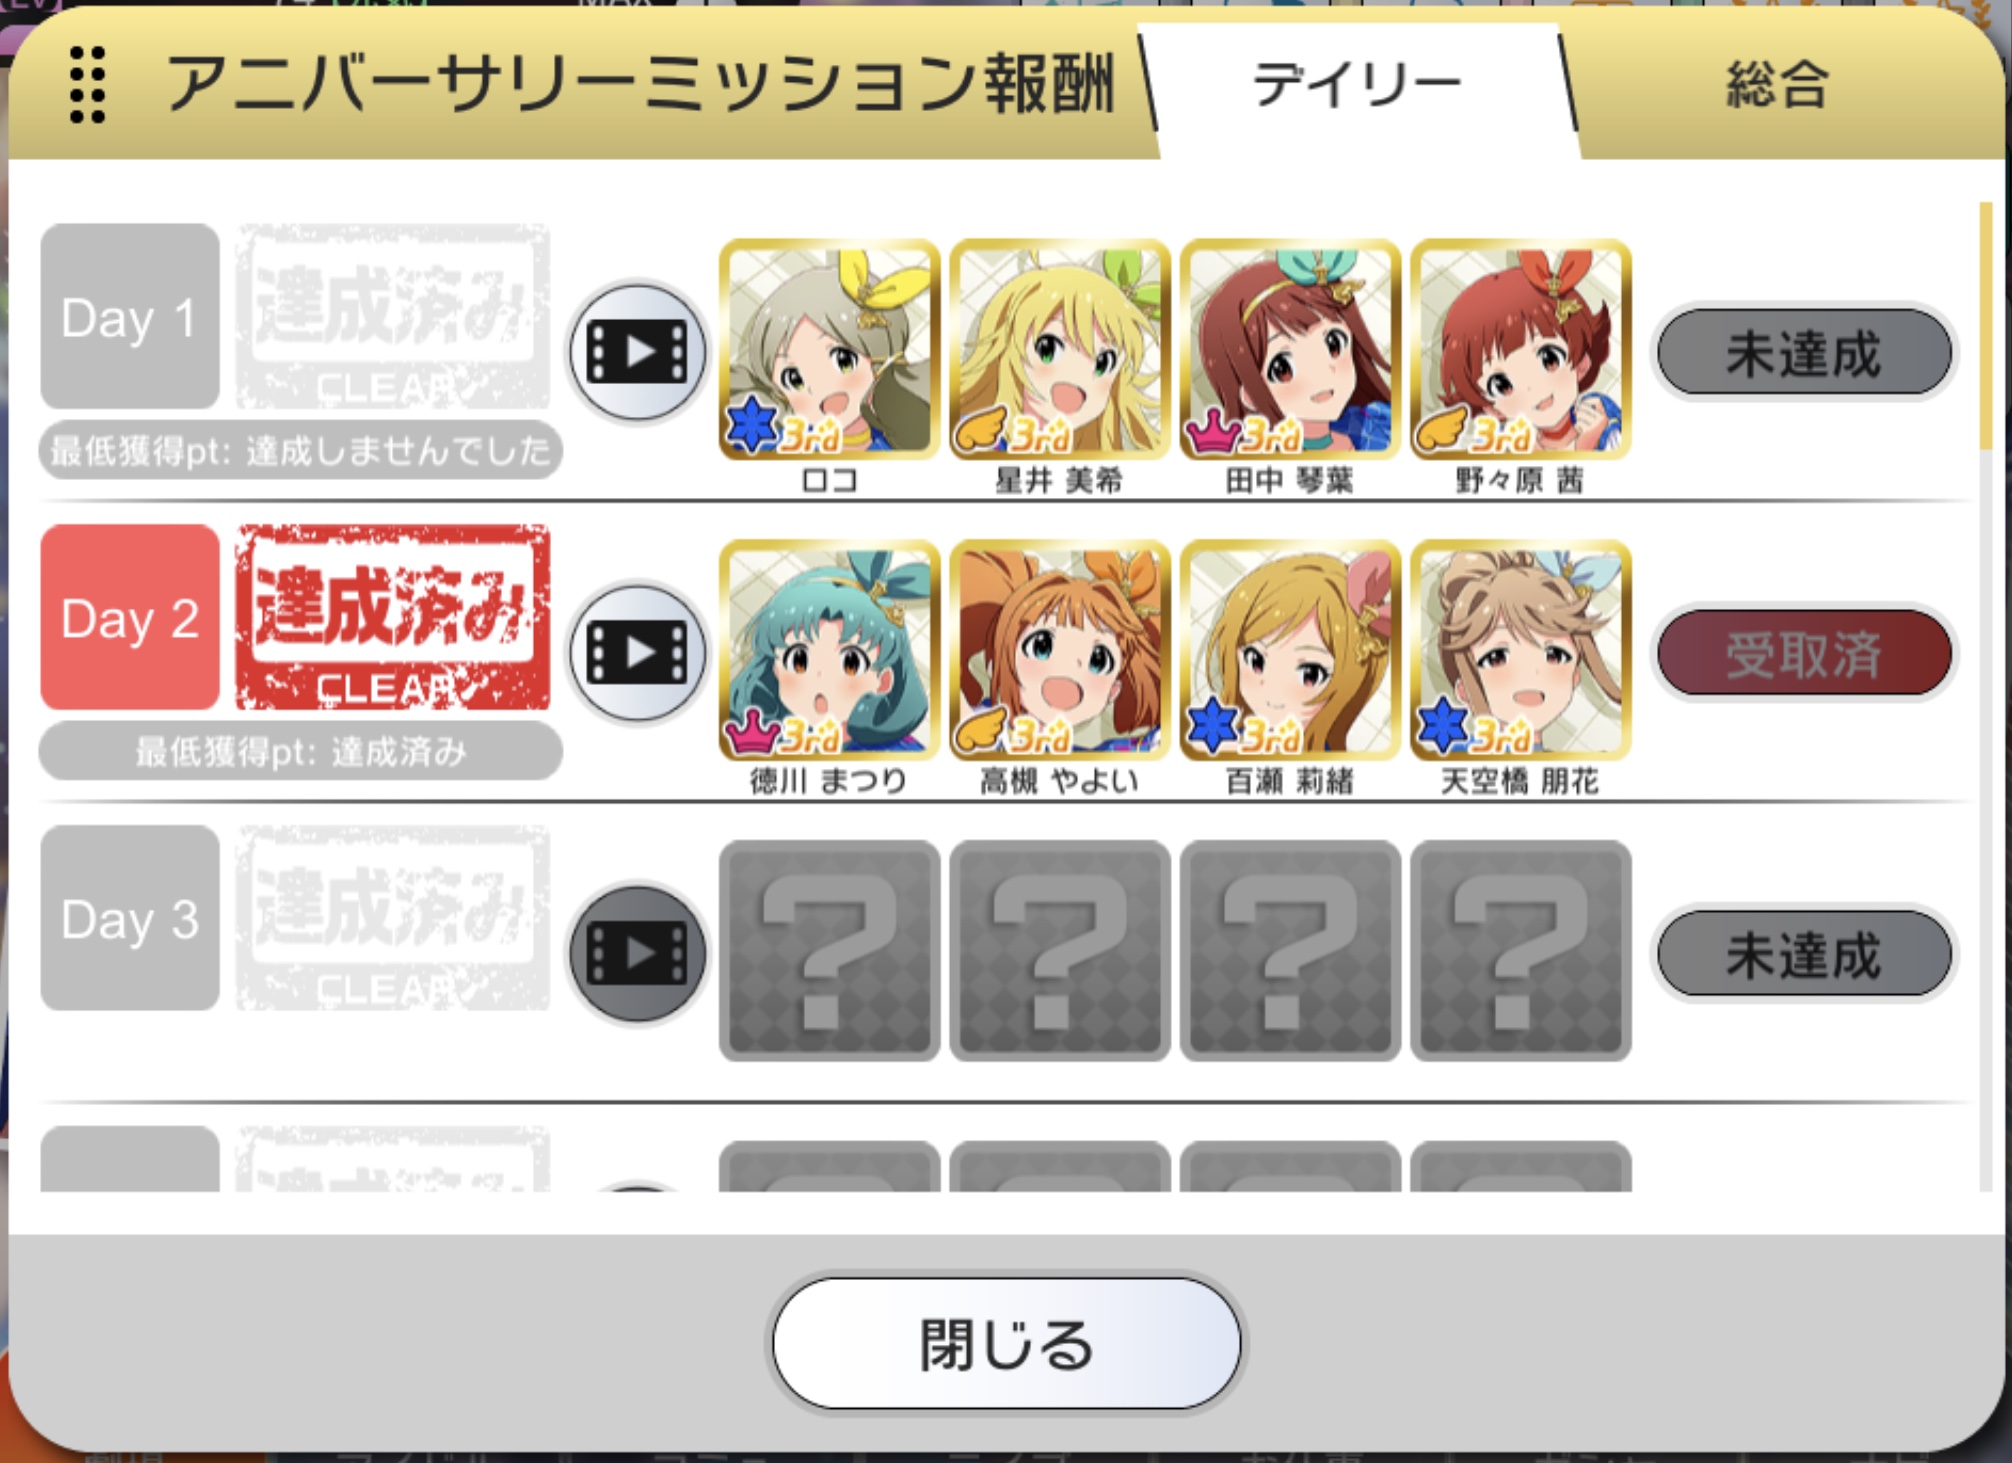Tap the first Day 3 mystery reward
The width and height of the screenshot is (2012, 1463).
pyautogui.click(x=829, y=951)
